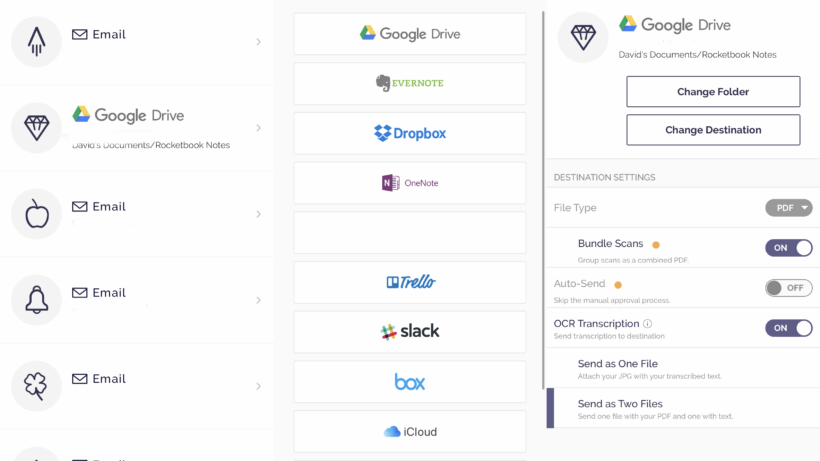Viewport: 820px width, 461px height.
Task: Click the apple destination icon
Action: (x=37, y=213)
